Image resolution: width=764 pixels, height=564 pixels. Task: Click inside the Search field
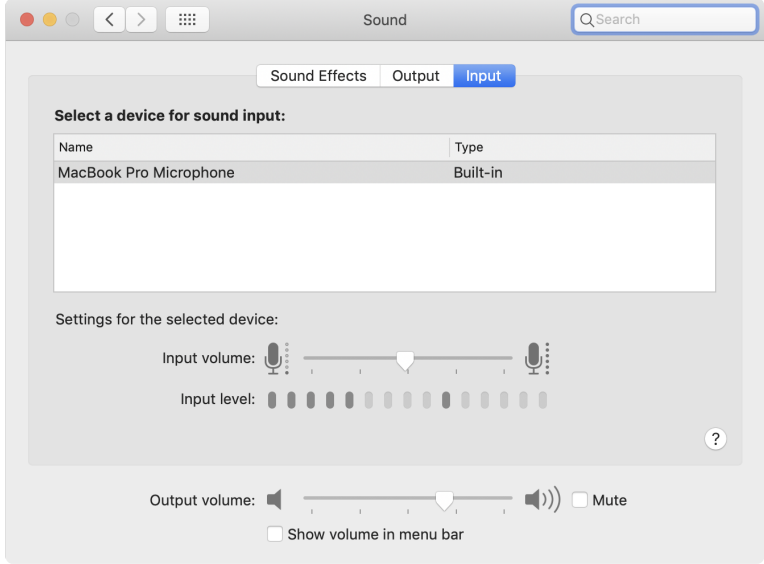tap(670, 19)
